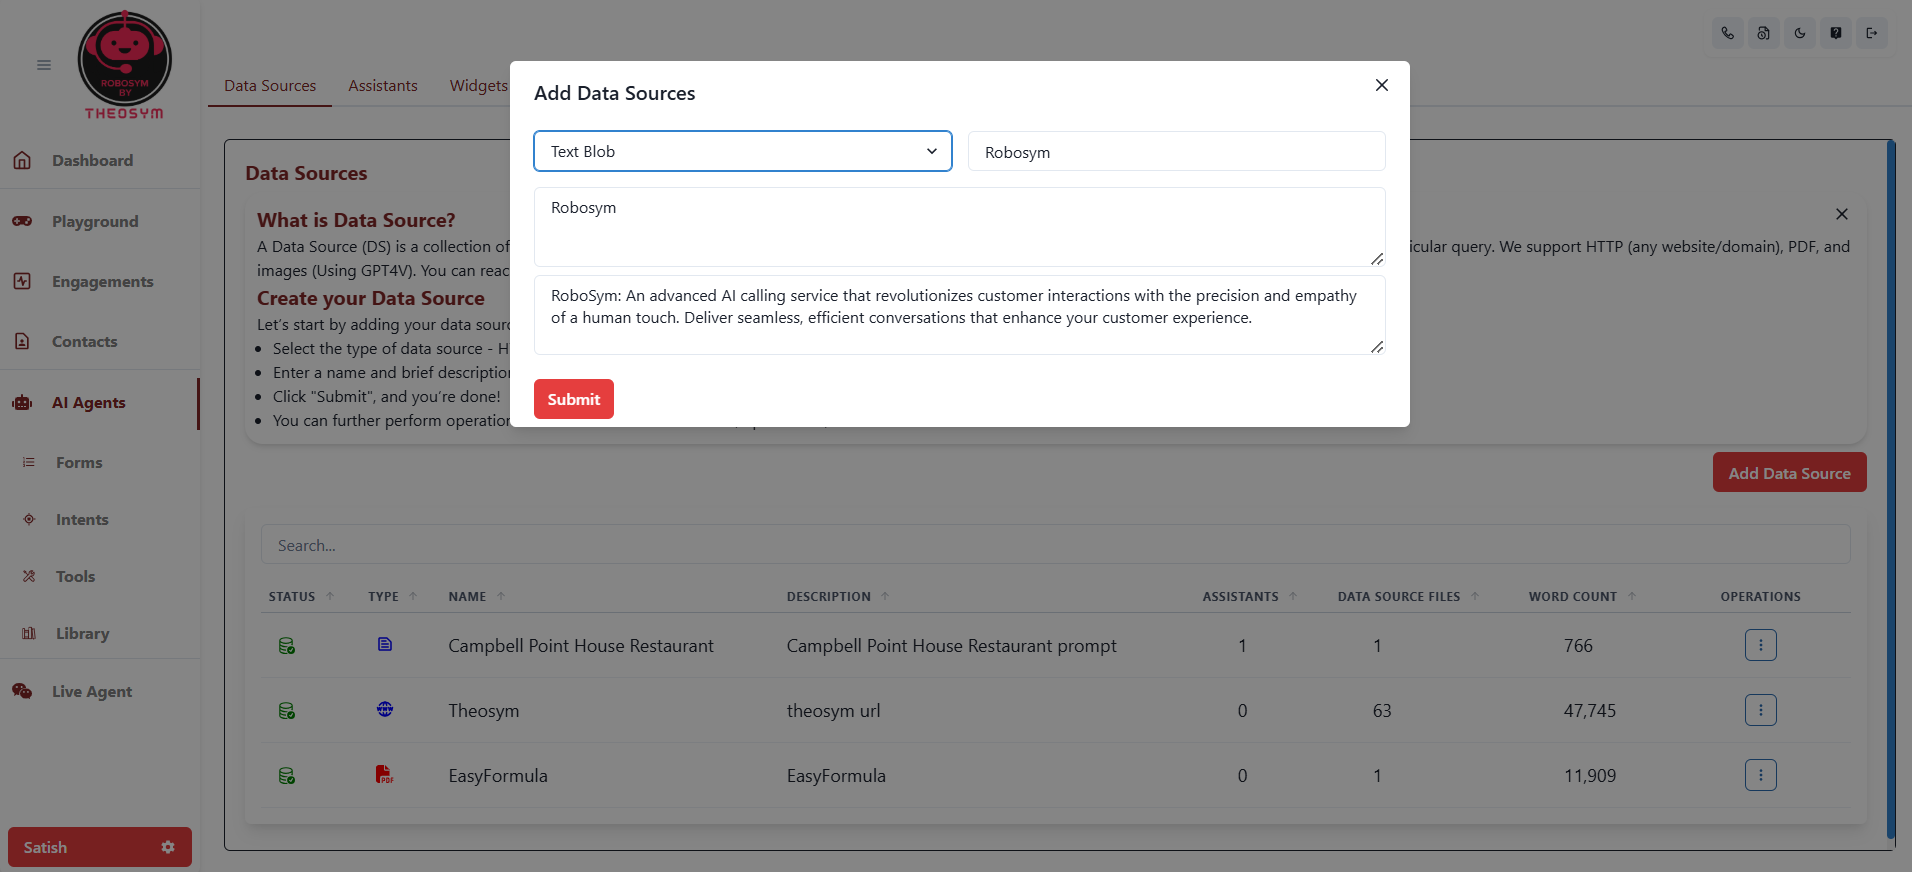Viewport: 1912px width, 872px height.
Task: Submit the Add Data Sources form
Action: point(574,399)
